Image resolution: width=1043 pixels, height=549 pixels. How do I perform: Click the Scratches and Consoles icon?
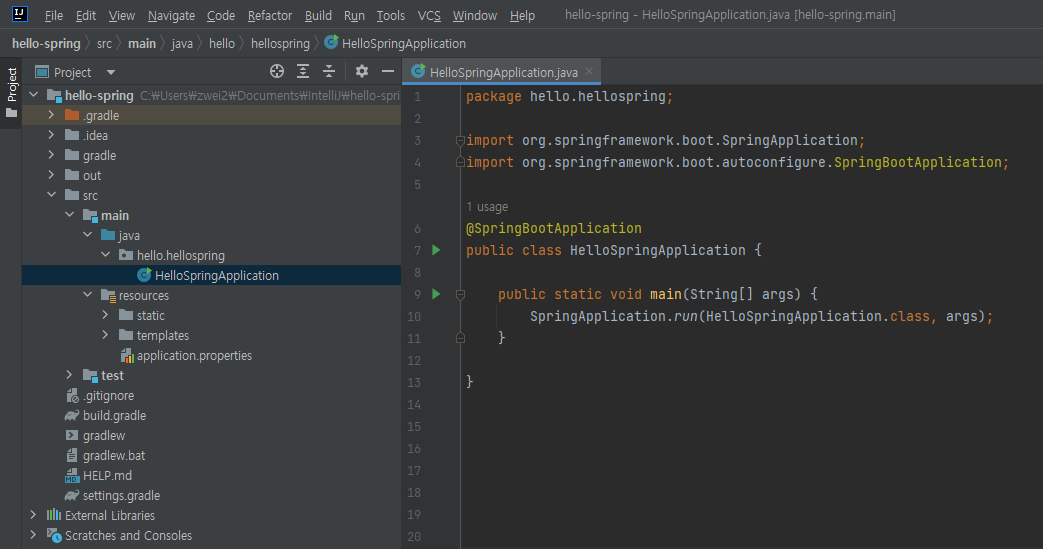tap(54, 535)
